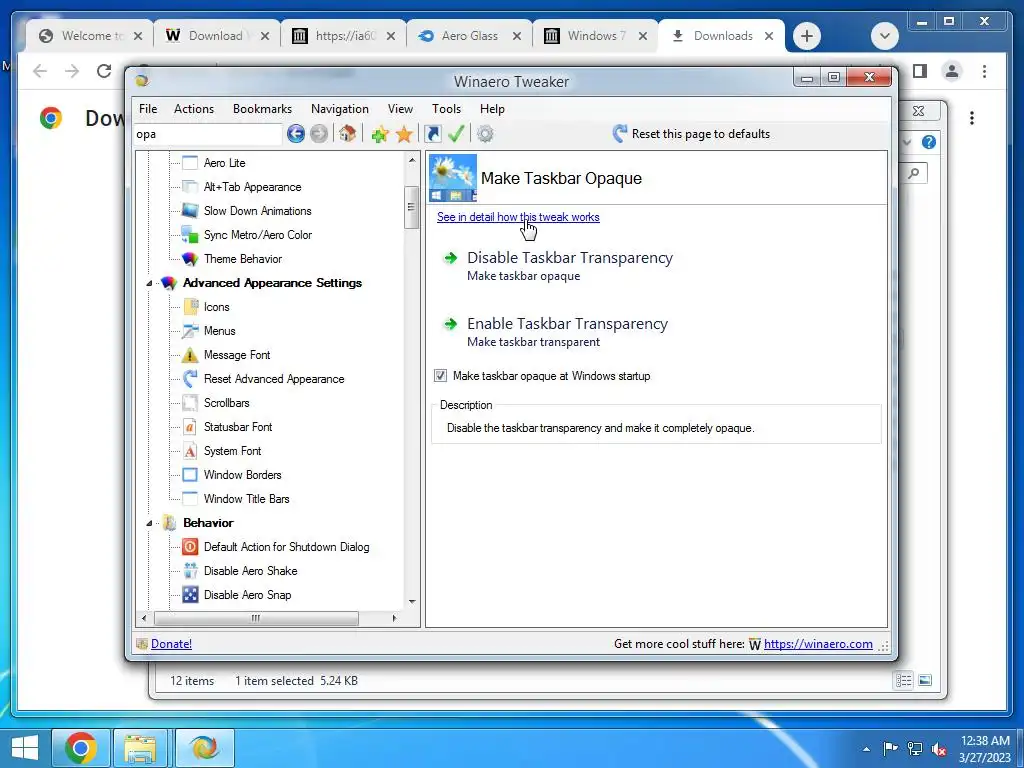1024x768 pixels.
Task: Open the View menu
Action: pyautogui.click(x=400, y=109)
